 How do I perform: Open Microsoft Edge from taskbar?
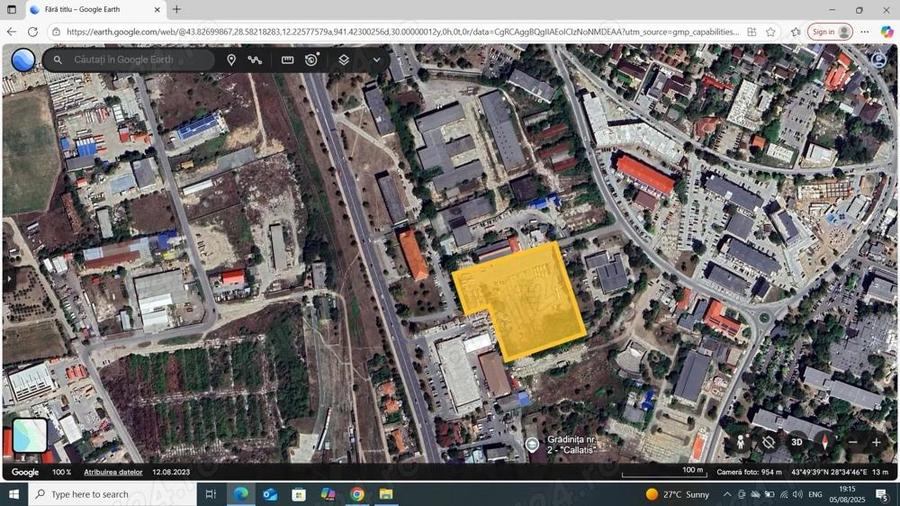[x=241, y=494]
